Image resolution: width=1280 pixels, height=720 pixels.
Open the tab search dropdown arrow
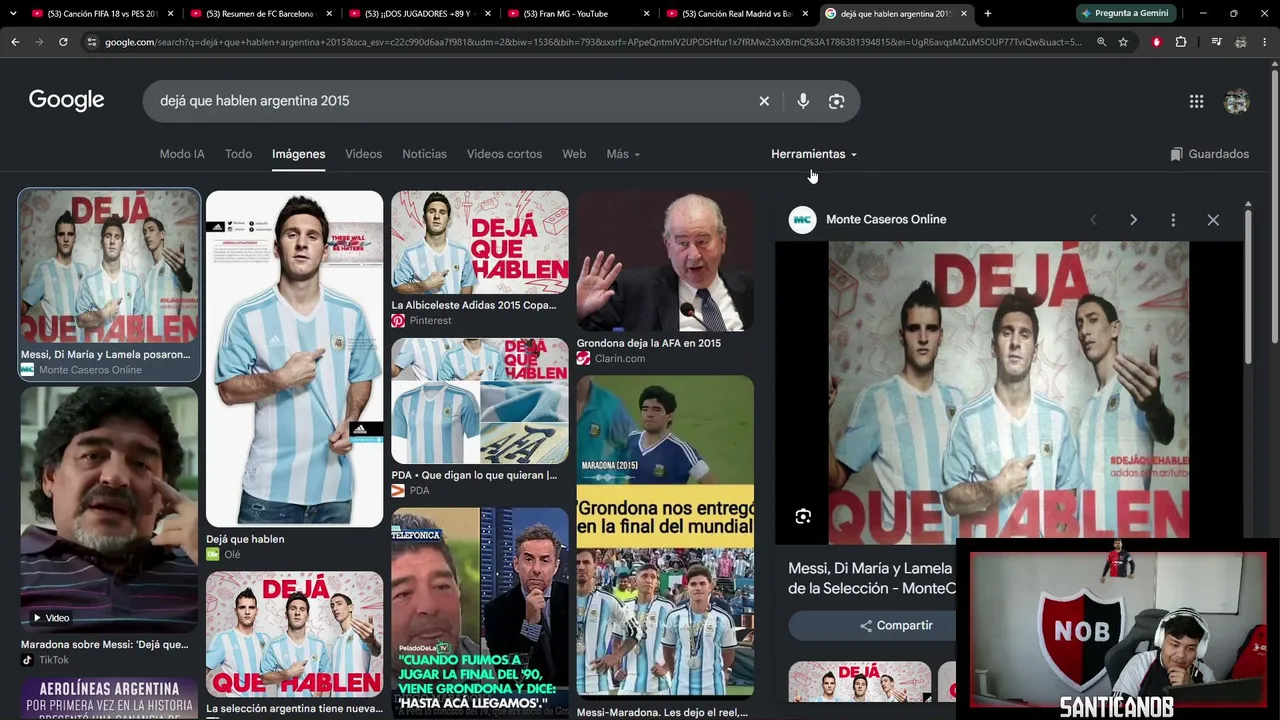(13, 14)
